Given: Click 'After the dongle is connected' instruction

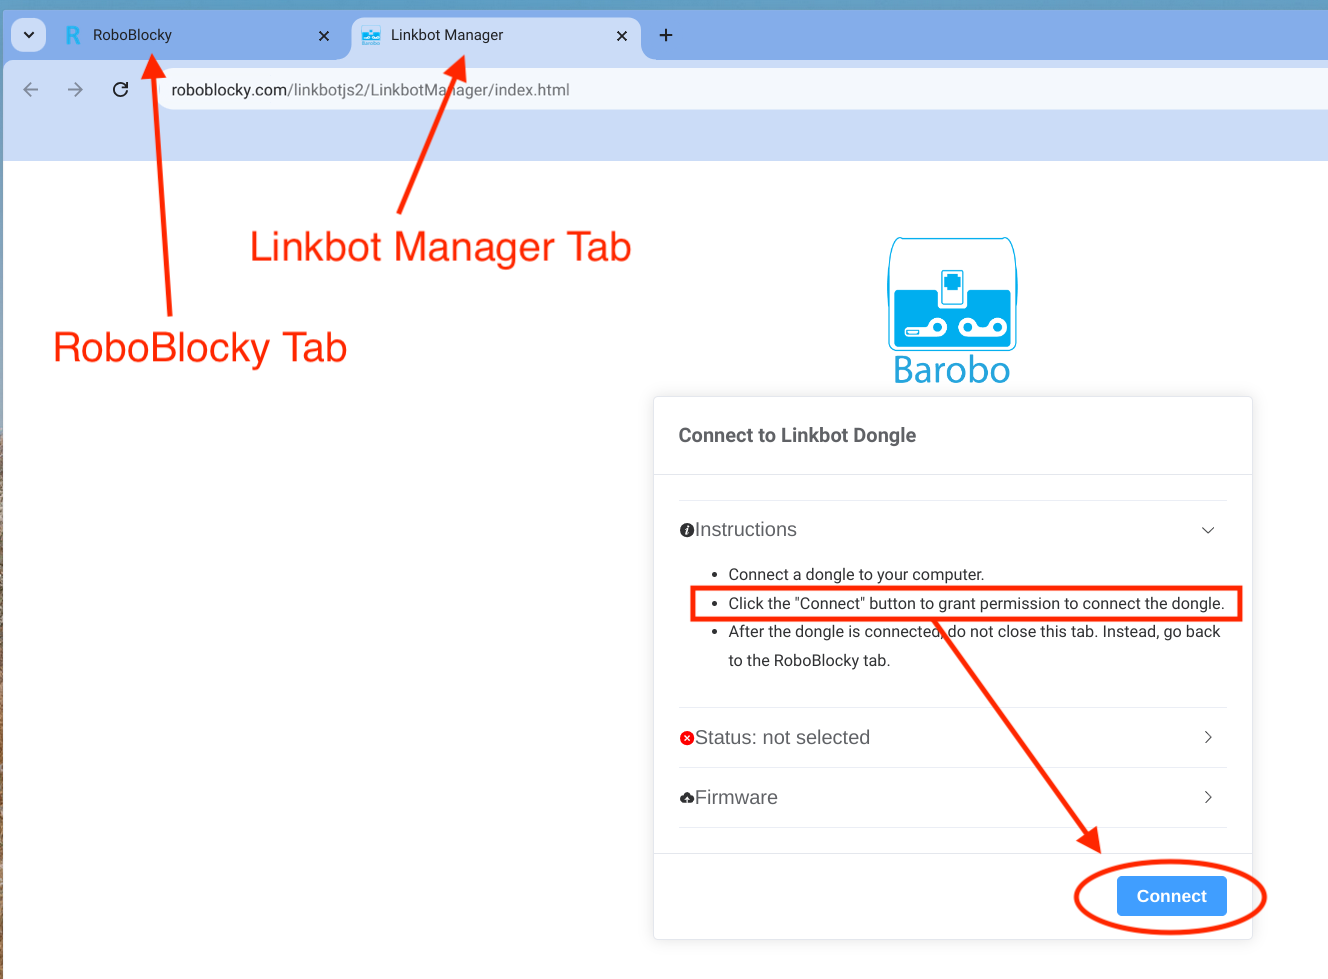Looking at the screenshot, I should [974, 646].
